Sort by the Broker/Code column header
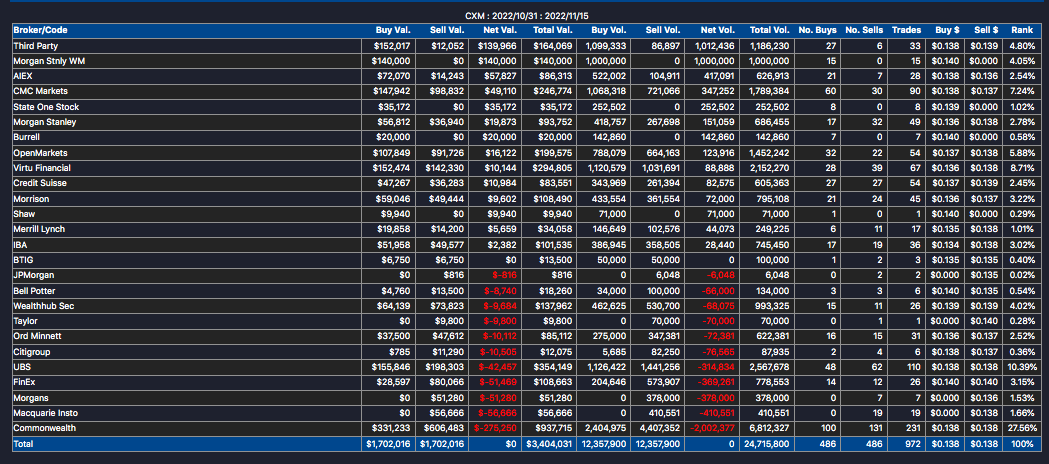1049x464 pixels. (x=40, y=30)
